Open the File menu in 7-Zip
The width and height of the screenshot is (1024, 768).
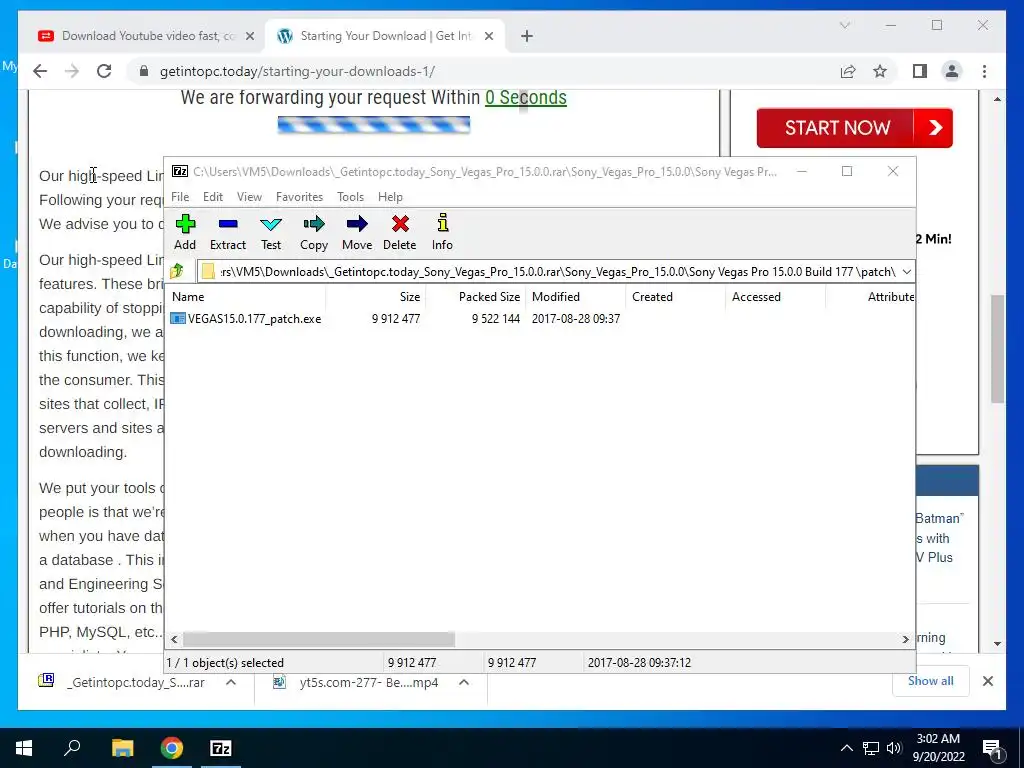(180, 197)
